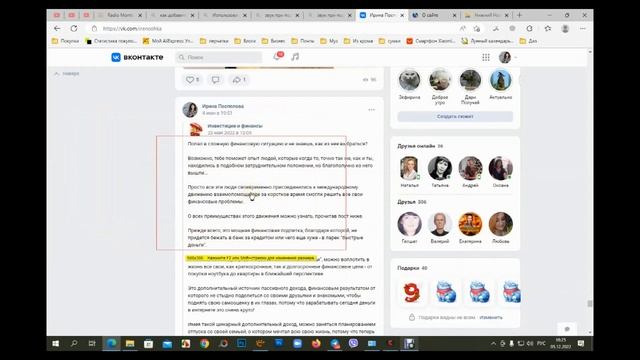Viewport: 640px width, 360px height.
Task: Open Windows Start menu
Action: 56,344
